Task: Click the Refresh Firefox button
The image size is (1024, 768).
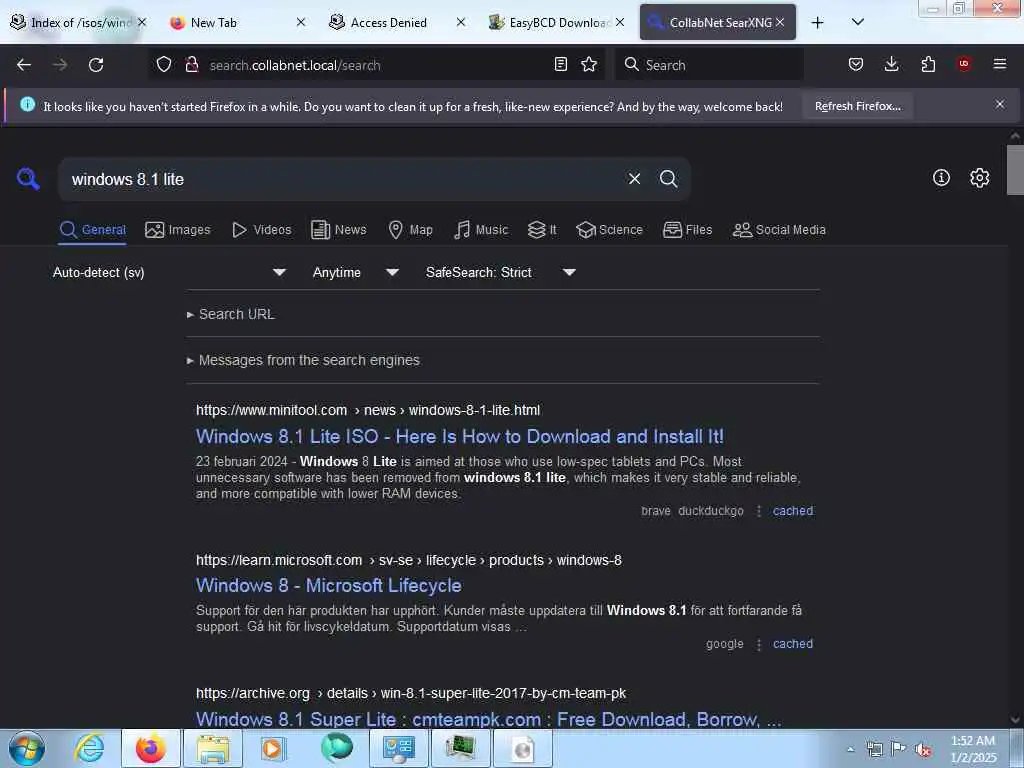Action: (857, 106)
